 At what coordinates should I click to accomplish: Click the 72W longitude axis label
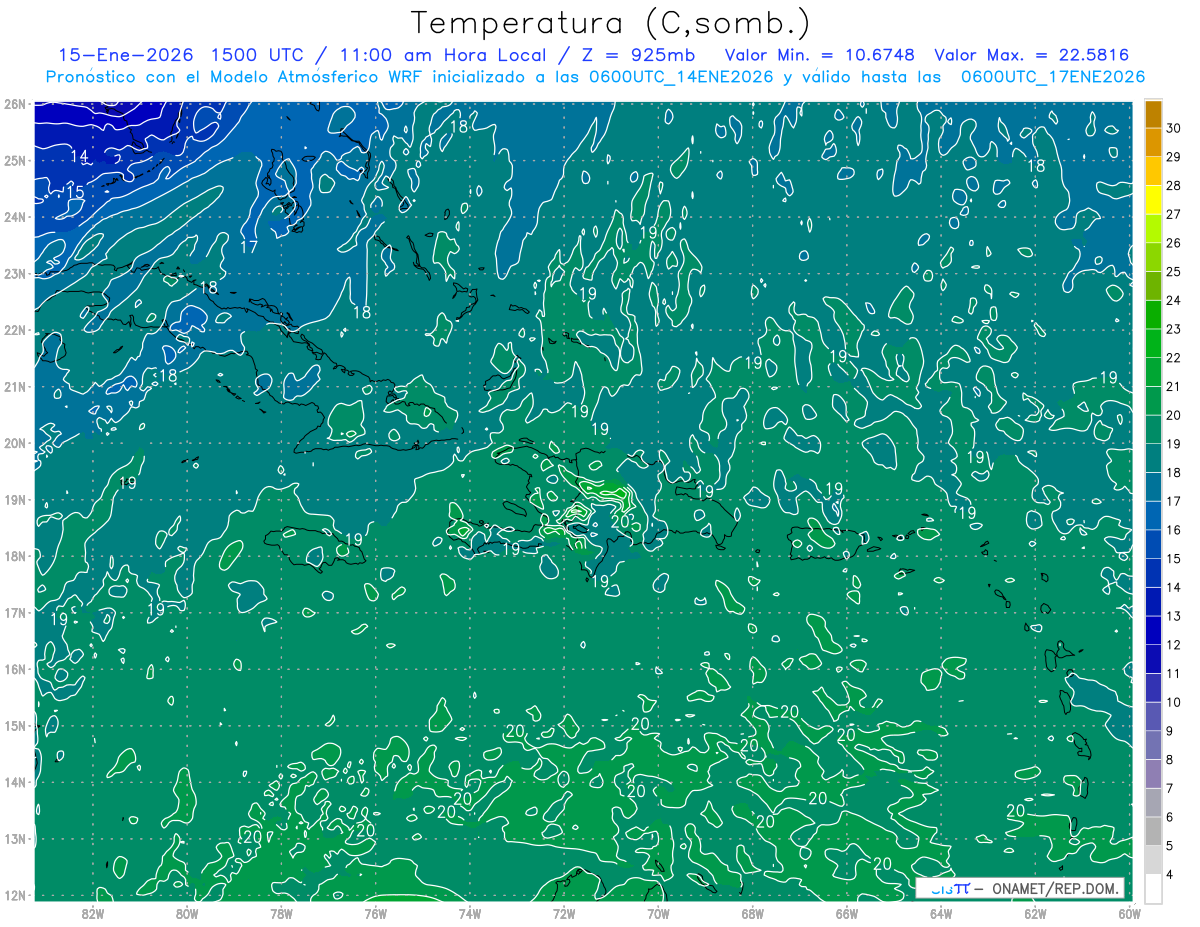point(564,913)
